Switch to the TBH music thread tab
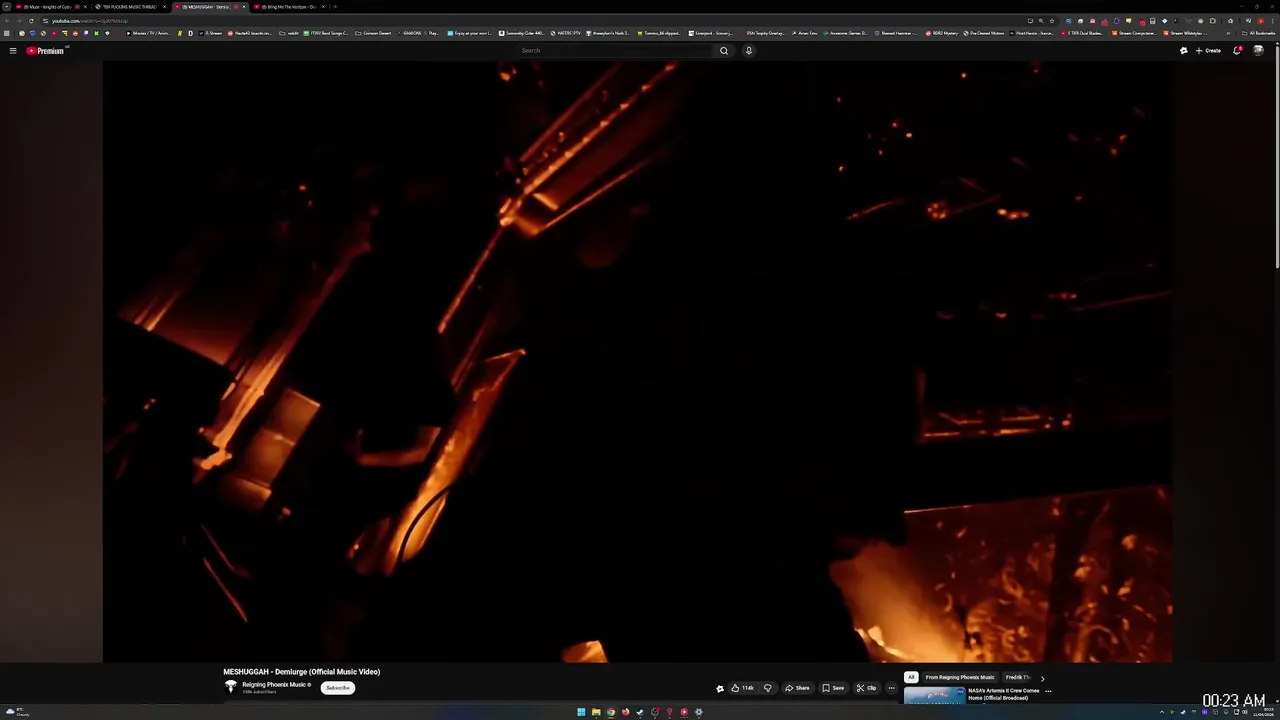The height and width of the screenshot is (720, 1280). point(130,7)
